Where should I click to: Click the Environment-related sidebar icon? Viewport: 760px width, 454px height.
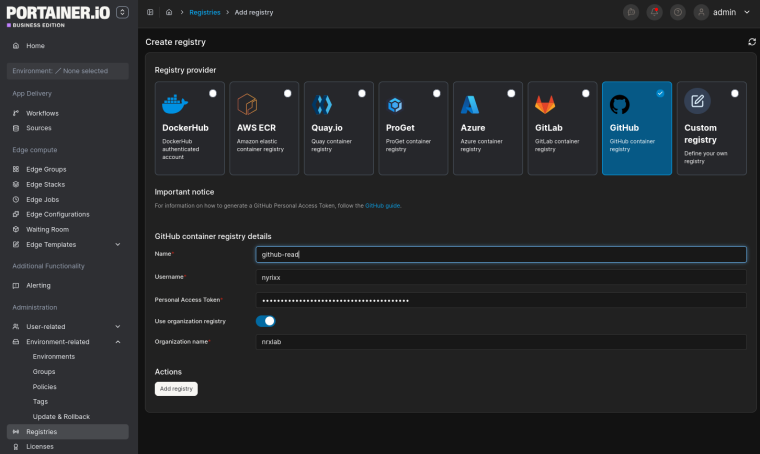click(x=16, y=342)
